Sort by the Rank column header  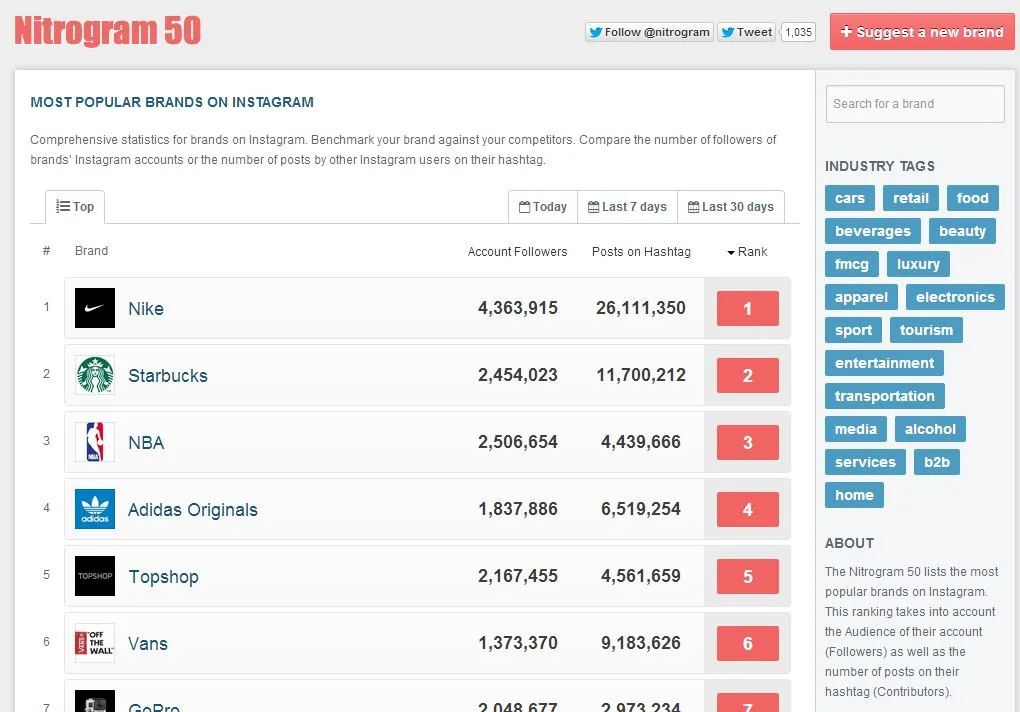(x=747, y=252)
